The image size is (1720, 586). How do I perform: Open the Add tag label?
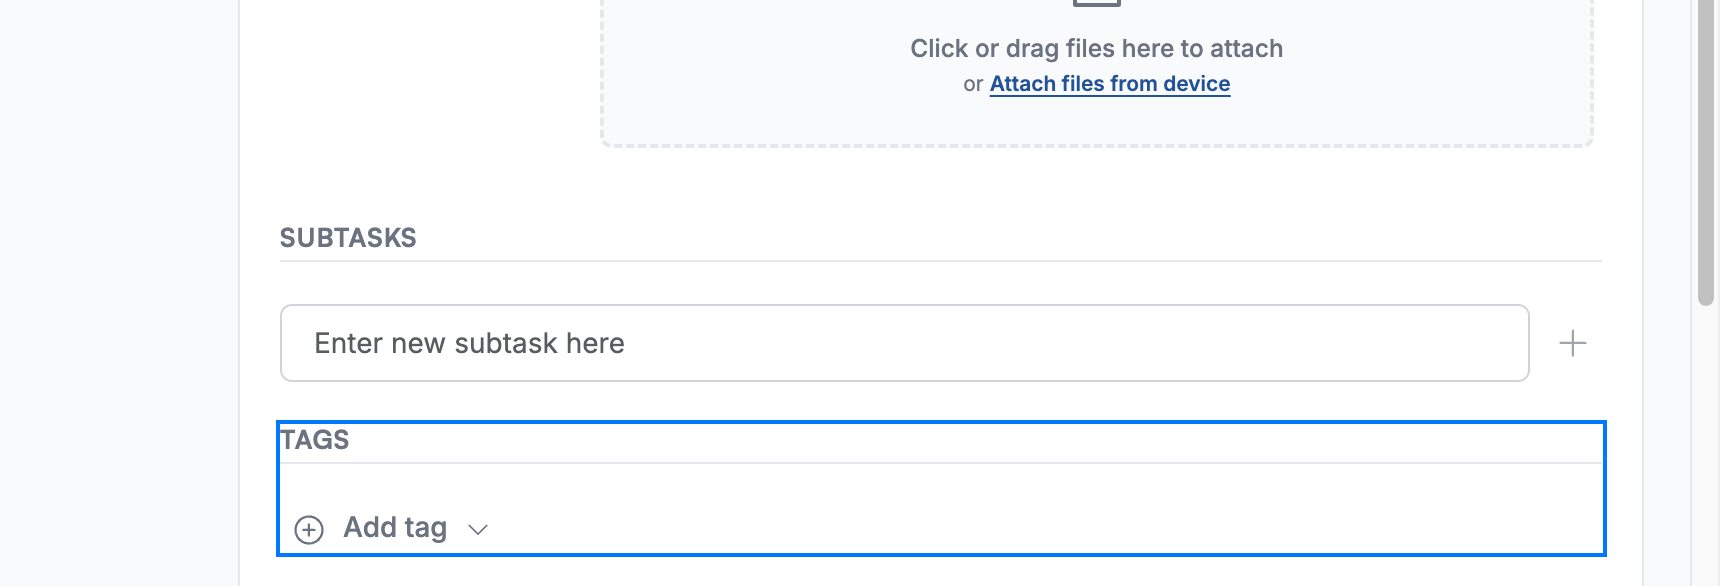point(395,527)
